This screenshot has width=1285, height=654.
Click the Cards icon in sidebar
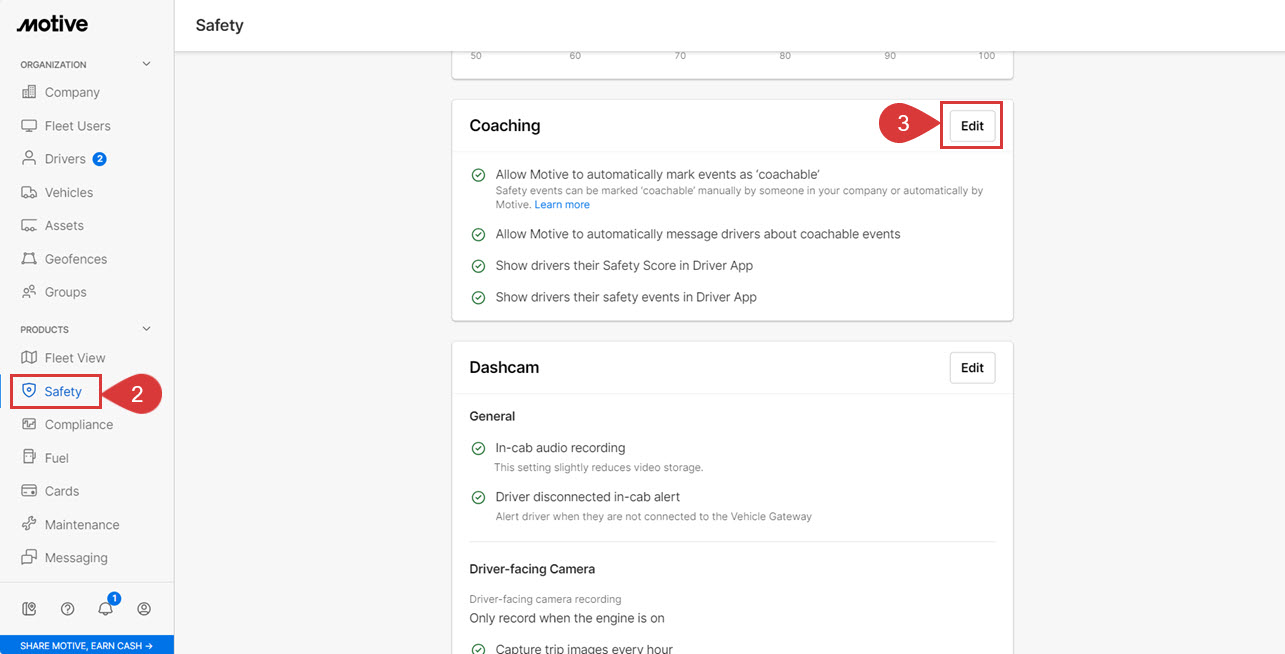[29, 491]
